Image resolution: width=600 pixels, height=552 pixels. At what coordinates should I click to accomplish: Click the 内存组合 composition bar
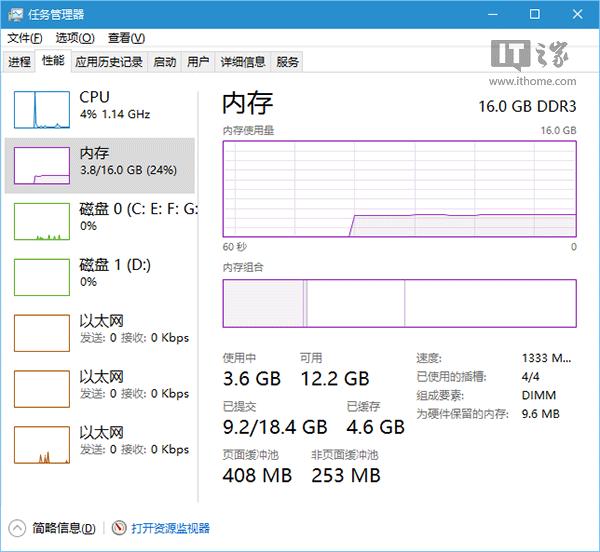point(399,303)
